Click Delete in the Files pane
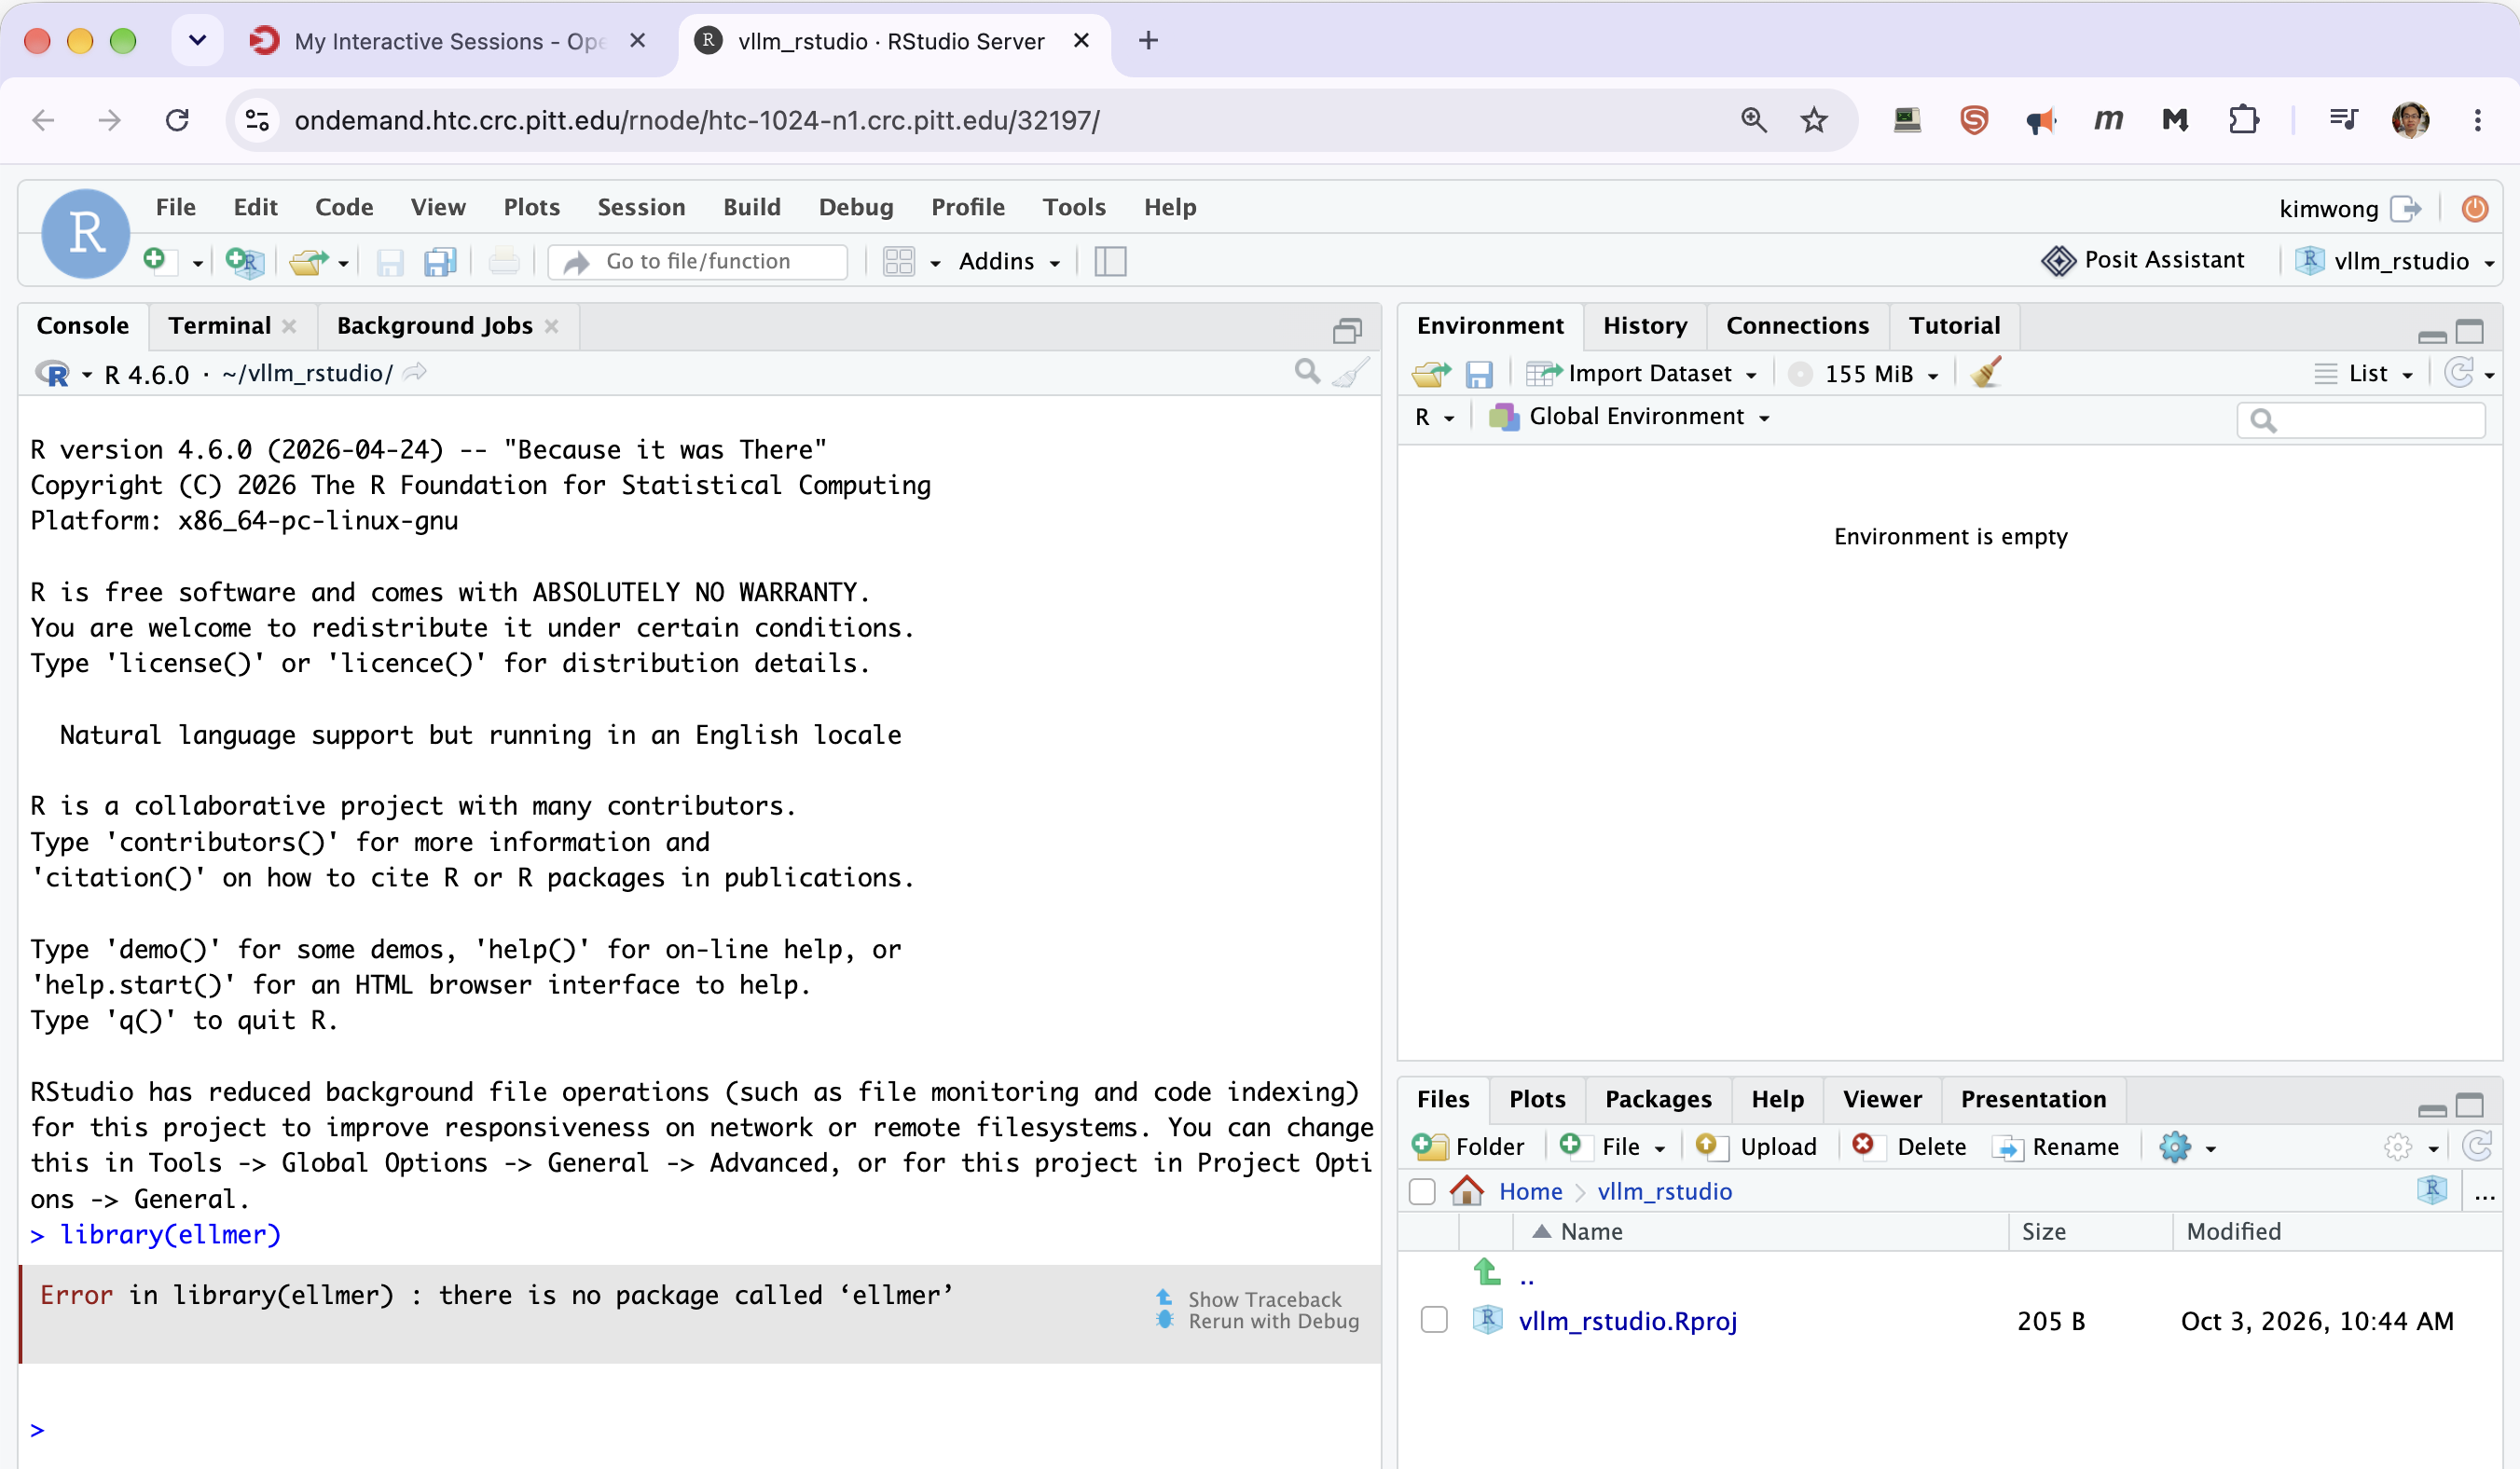 pos(1909,1146)
